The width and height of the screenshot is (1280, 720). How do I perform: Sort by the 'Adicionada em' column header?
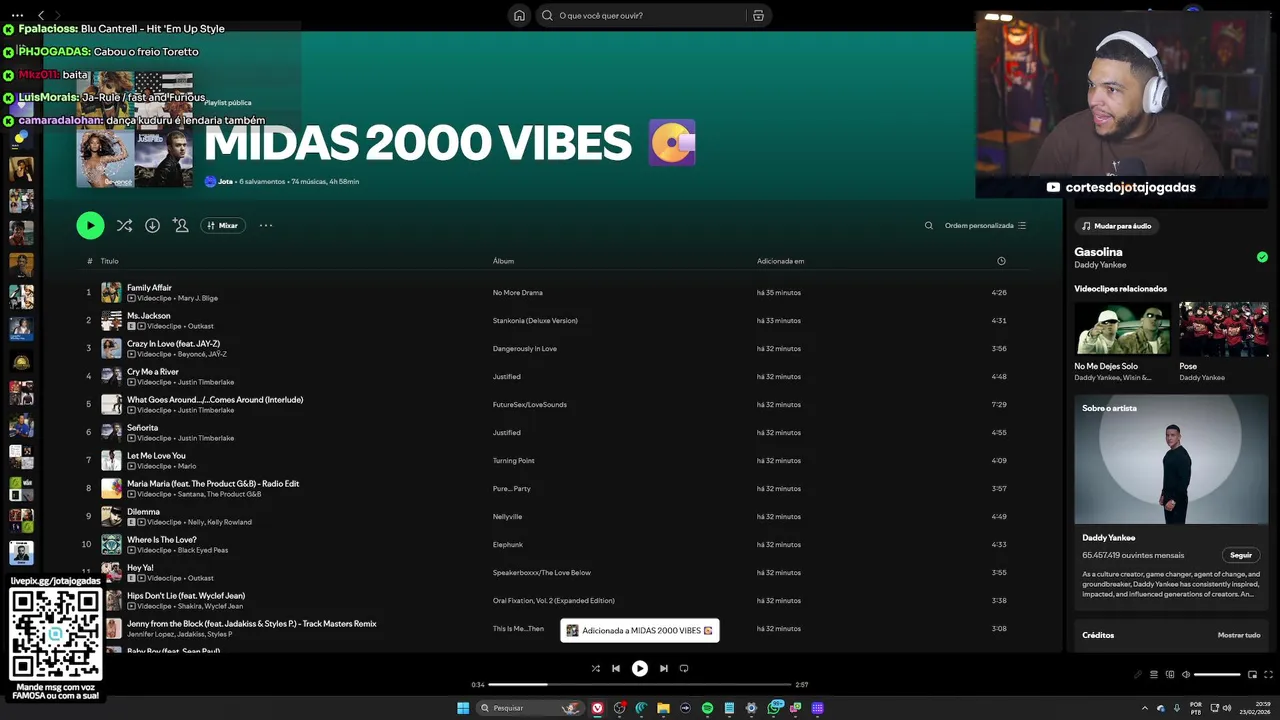coord(780,261)
